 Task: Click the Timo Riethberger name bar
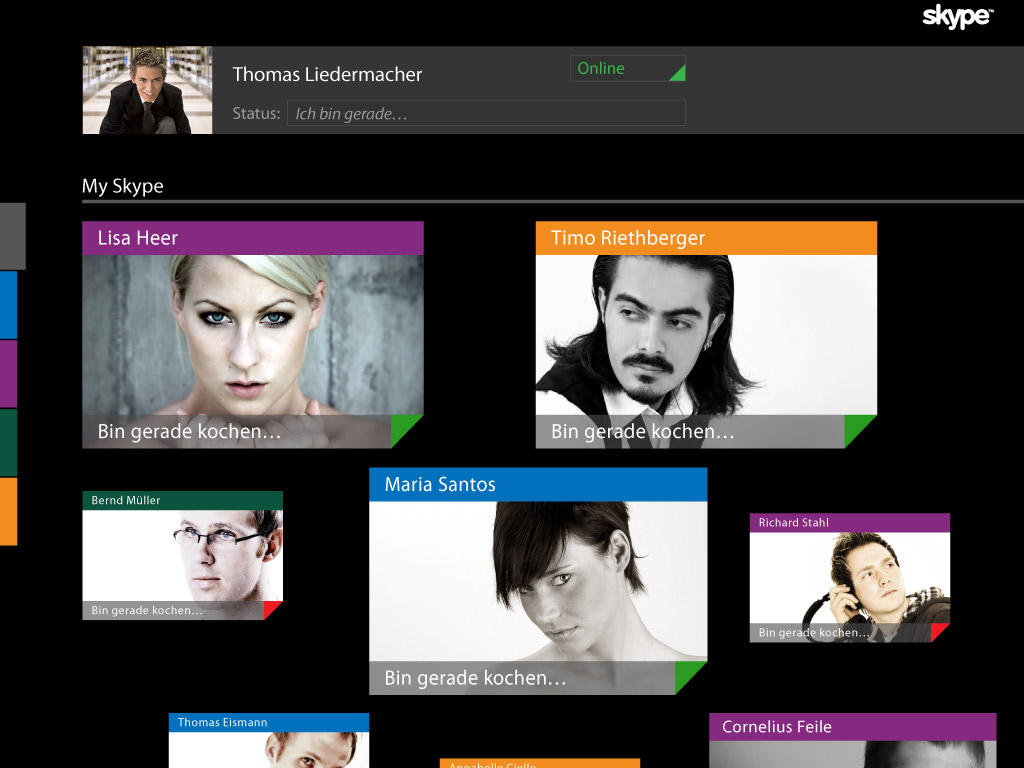(706, 238)
